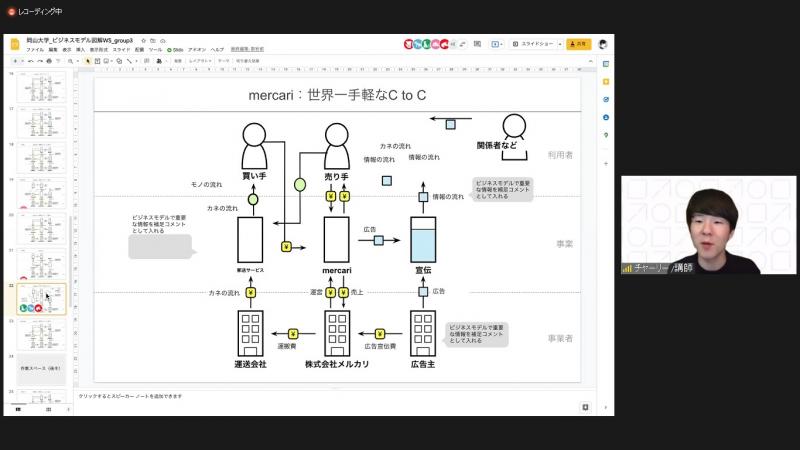Click the account profile avatar
Image resolution: width=800 pixels, height=450 pixels.
603,44
